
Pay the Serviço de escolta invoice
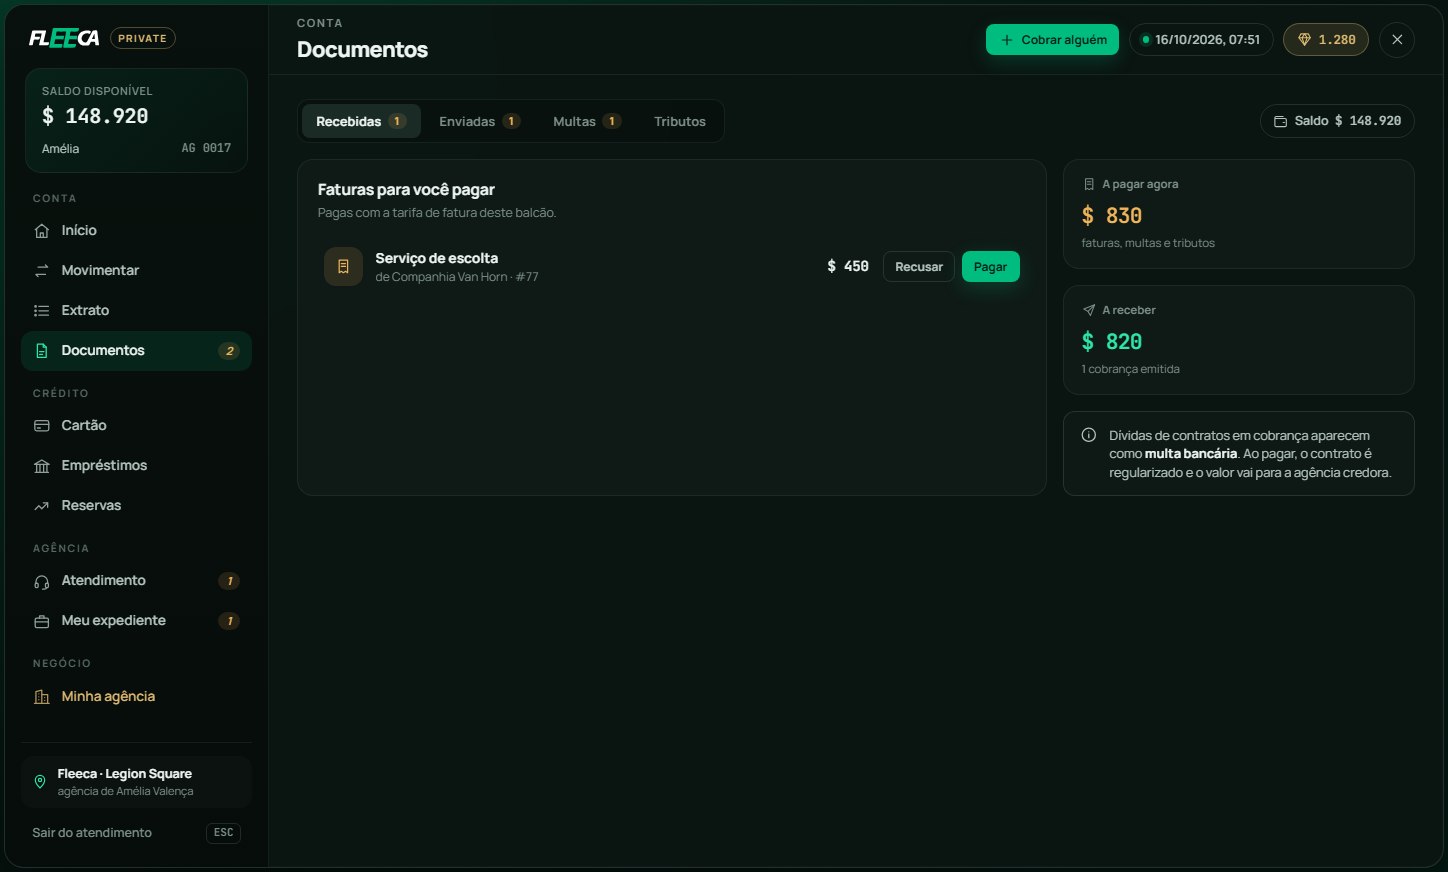pyautogui.click(x=990, y=267)
